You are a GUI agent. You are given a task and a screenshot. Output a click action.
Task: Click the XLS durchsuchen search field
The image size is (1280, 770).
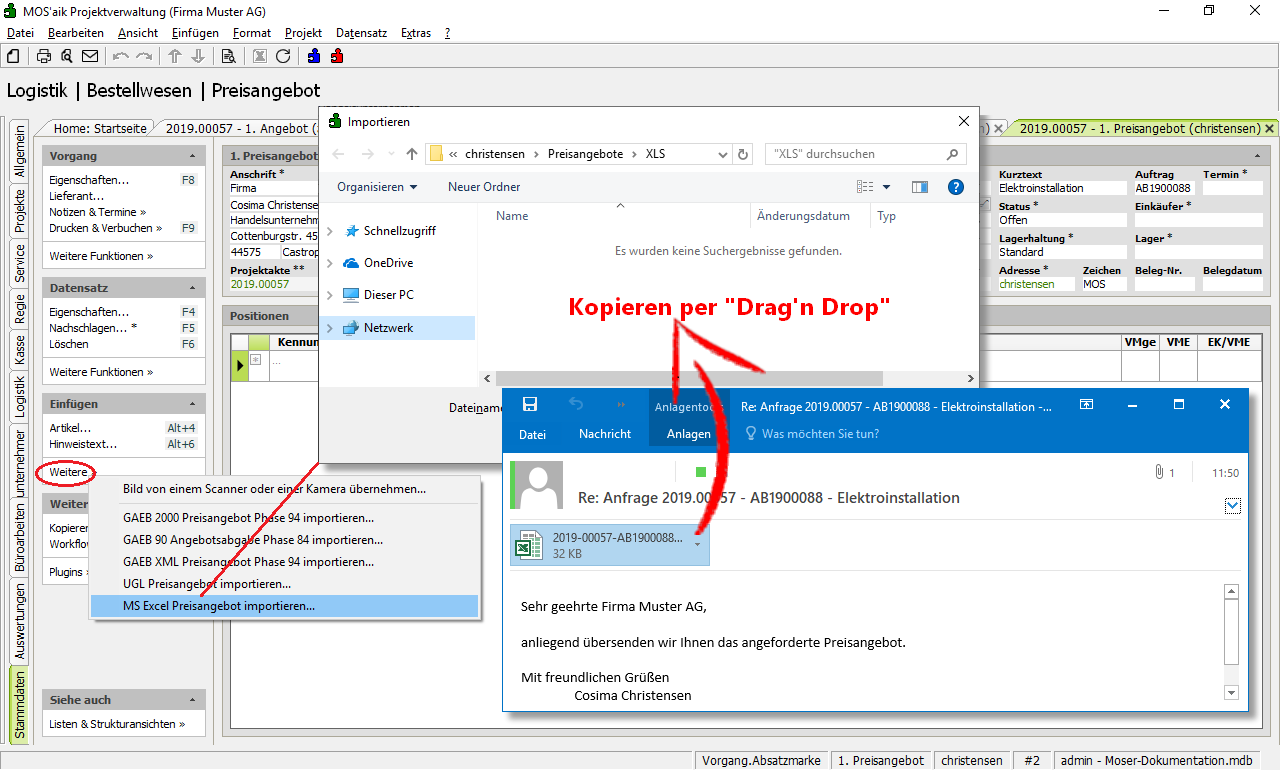tap(855, 154)
